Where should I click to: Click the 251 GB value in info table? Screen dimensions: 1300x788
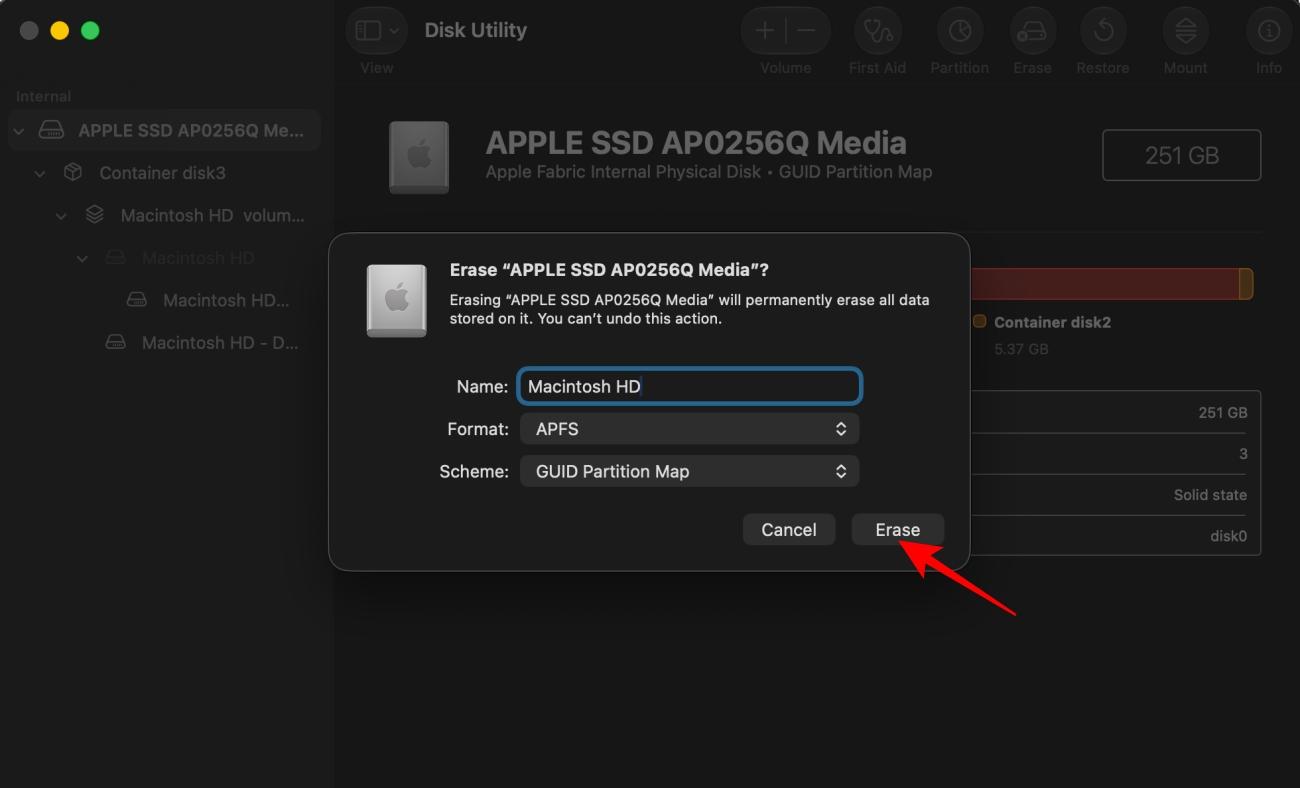(1222, 412)
